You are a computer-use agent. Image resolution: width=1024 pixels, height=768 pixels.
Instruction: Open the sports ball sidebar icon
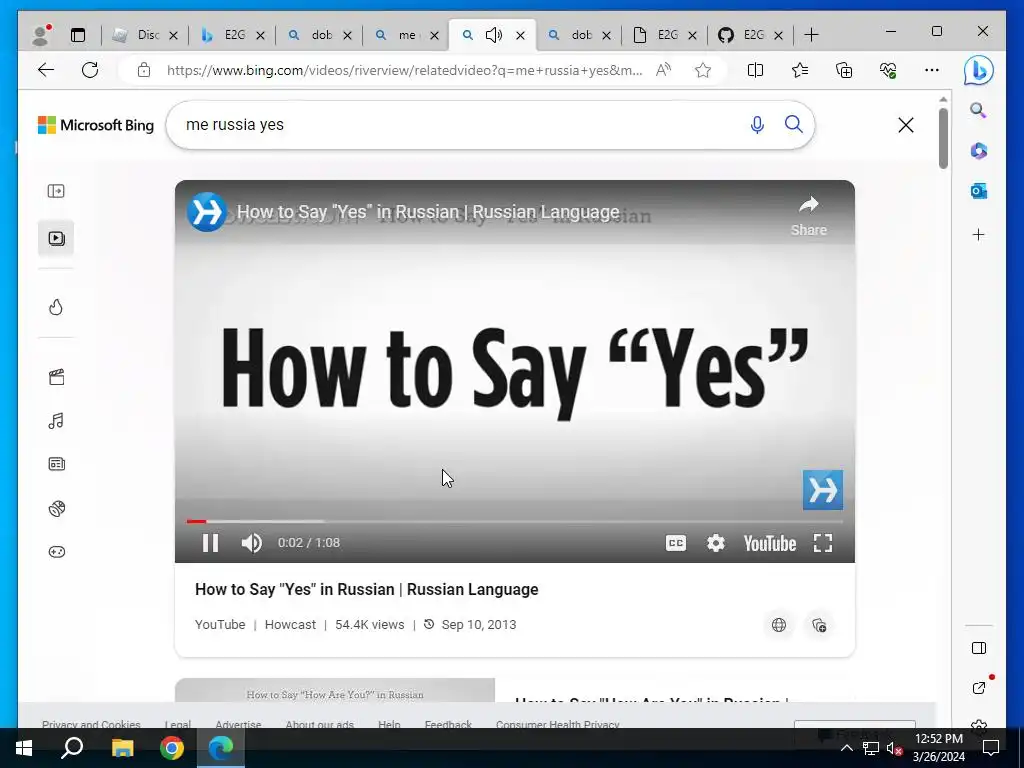56,508
